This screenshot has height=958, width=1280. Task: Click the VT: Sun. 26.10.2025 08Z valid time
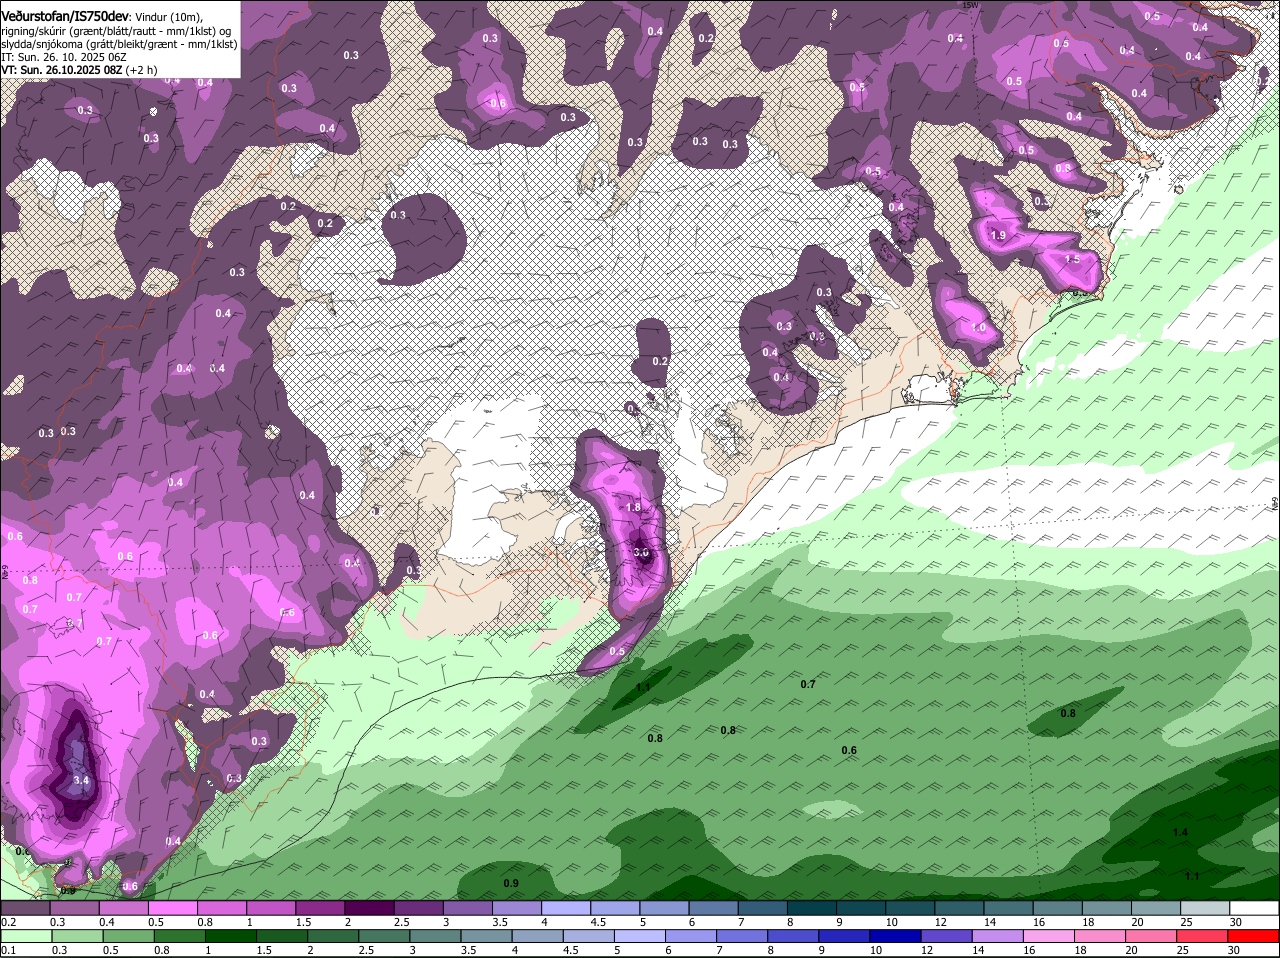[x=61, y=70]
